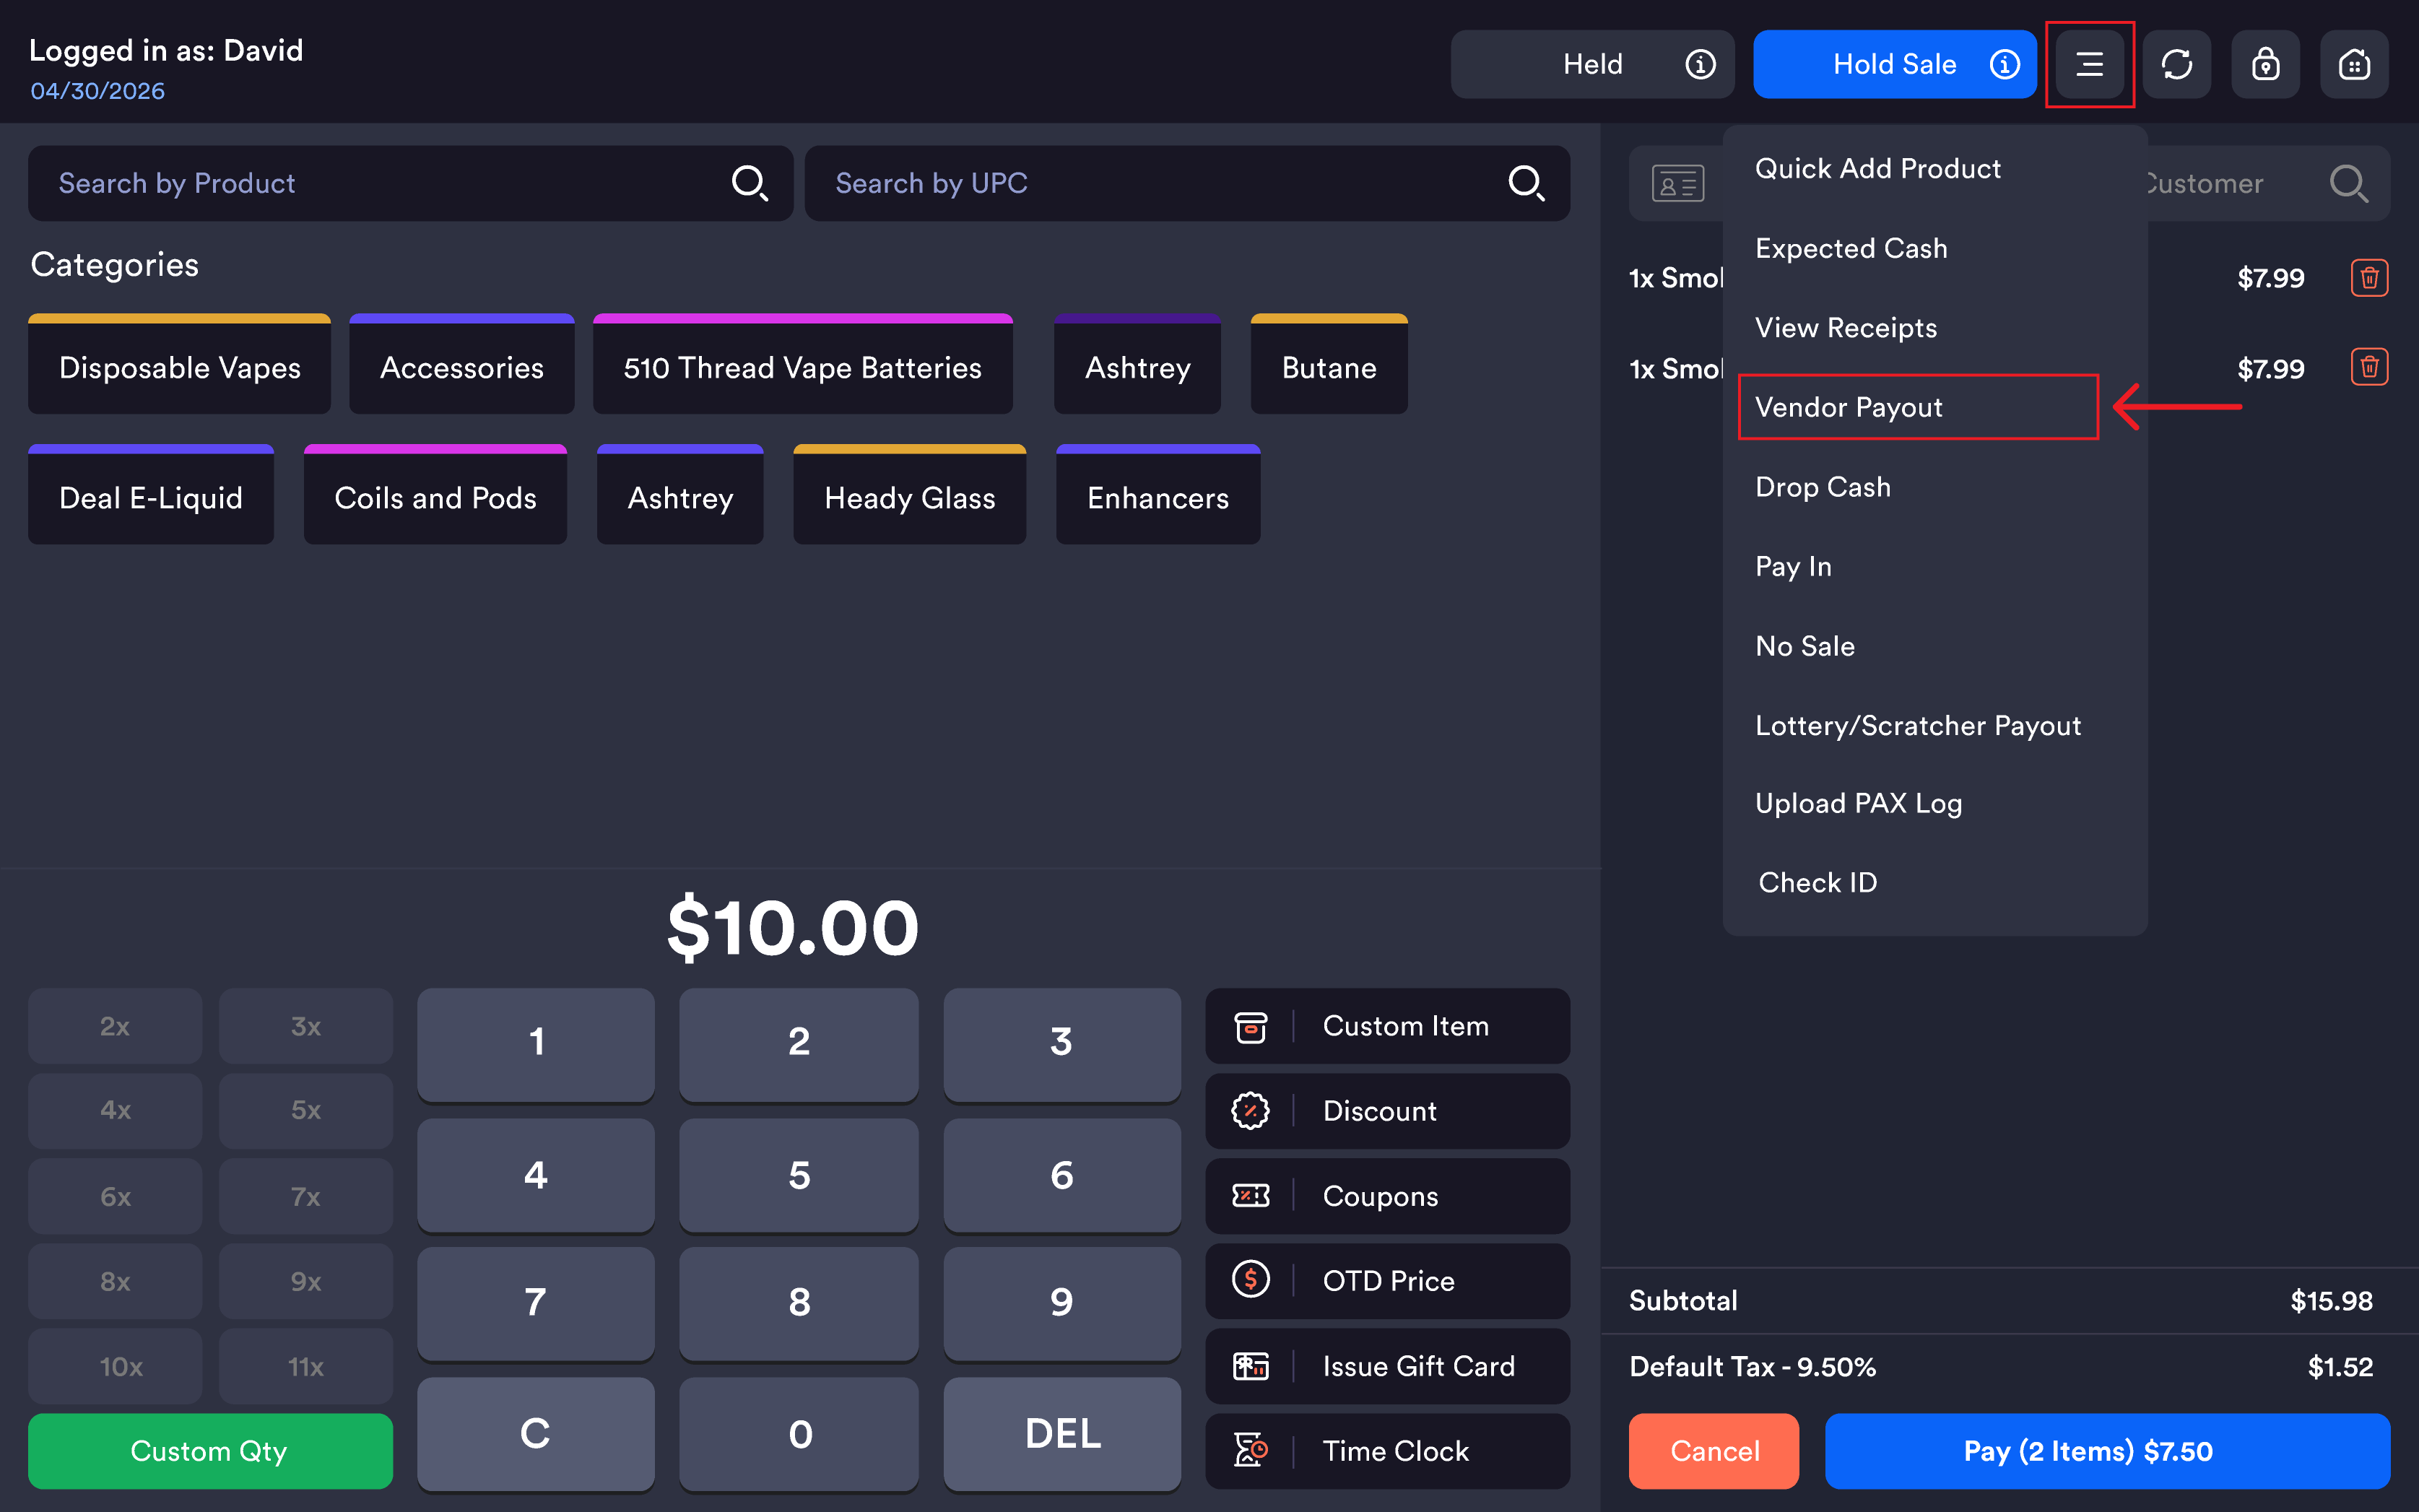Click the orange Cancel button
2419x1512 pixels.
click(1714, 1451)
